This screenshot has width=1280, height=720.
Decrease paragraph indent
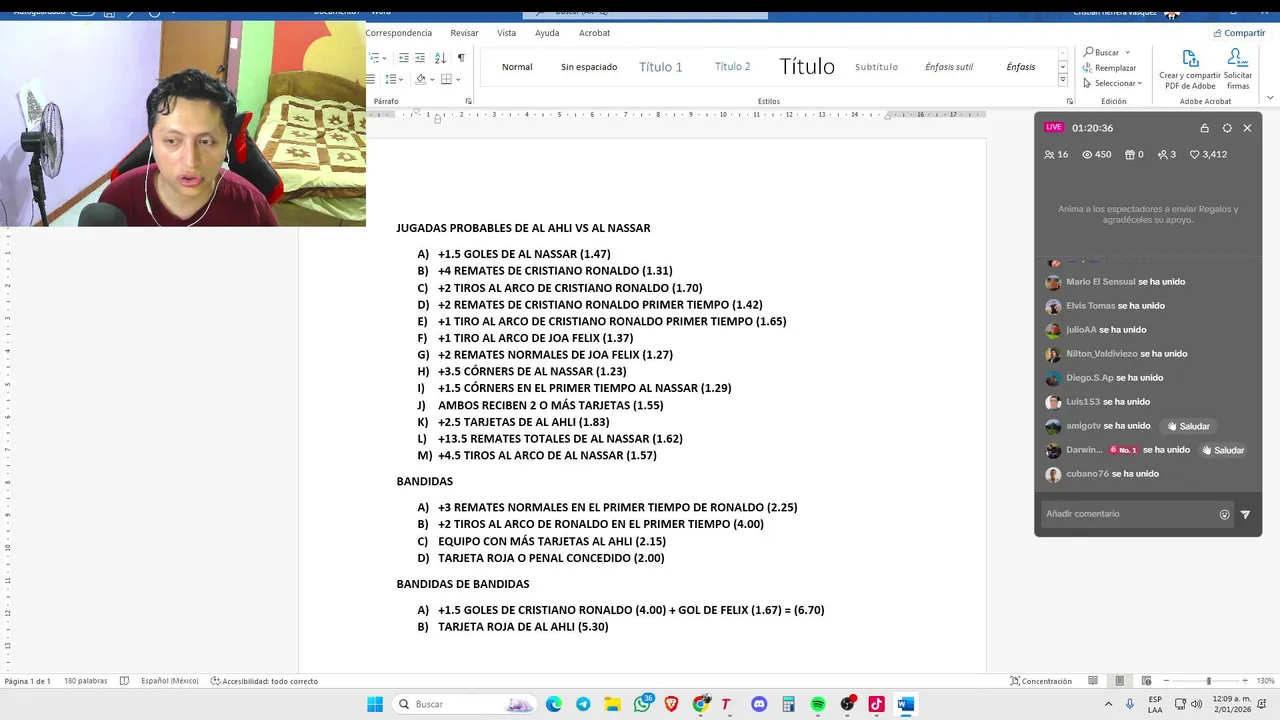click(402, 58)
